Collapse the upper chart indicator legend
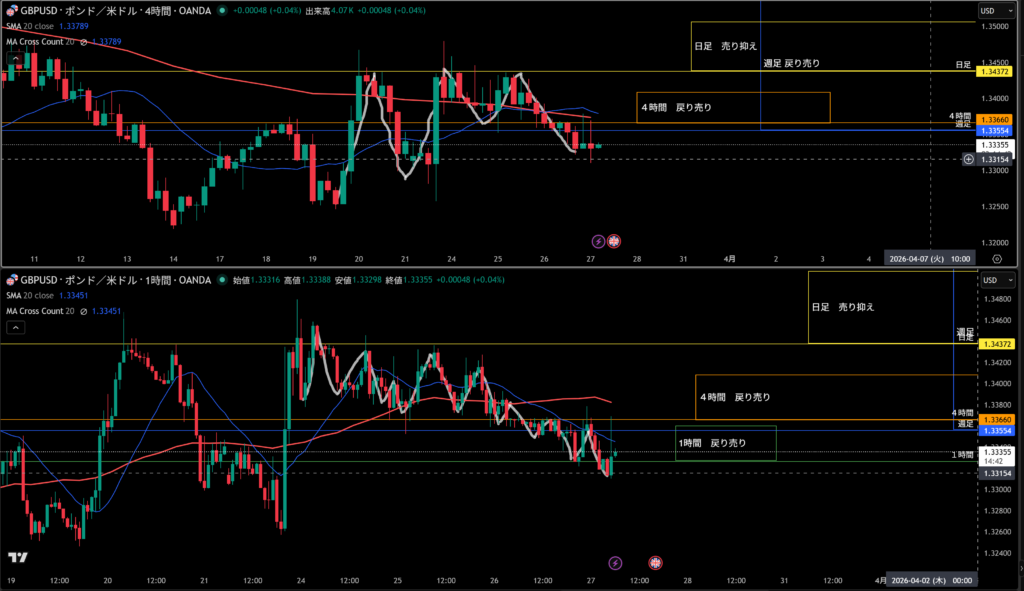The height and width of the screenshot is (591, 1024). pyautogui.click(x=15, y=58)
